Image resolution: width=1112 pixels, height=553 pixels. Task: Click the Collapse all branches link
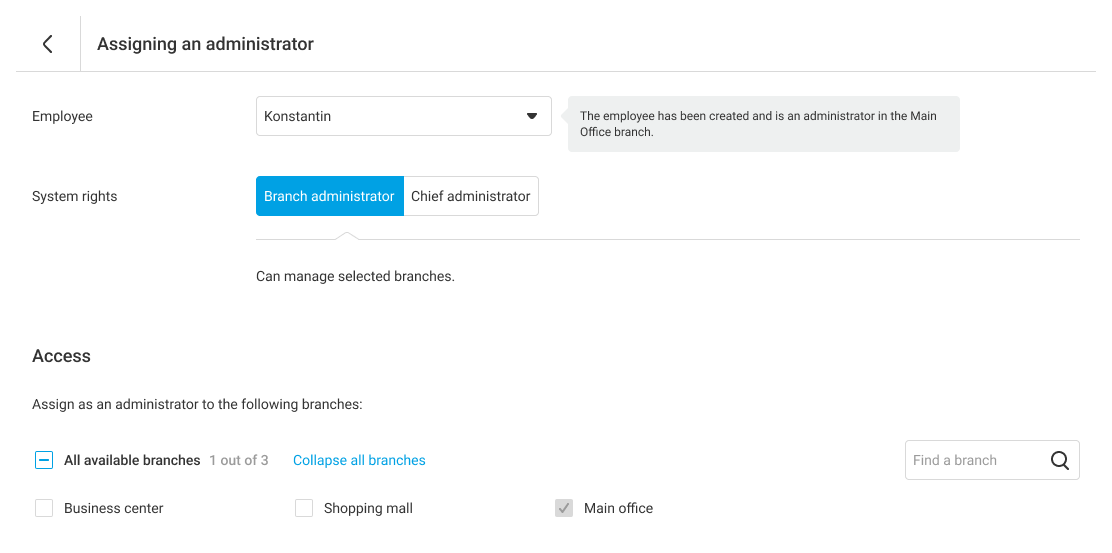(x=359, y=460)
